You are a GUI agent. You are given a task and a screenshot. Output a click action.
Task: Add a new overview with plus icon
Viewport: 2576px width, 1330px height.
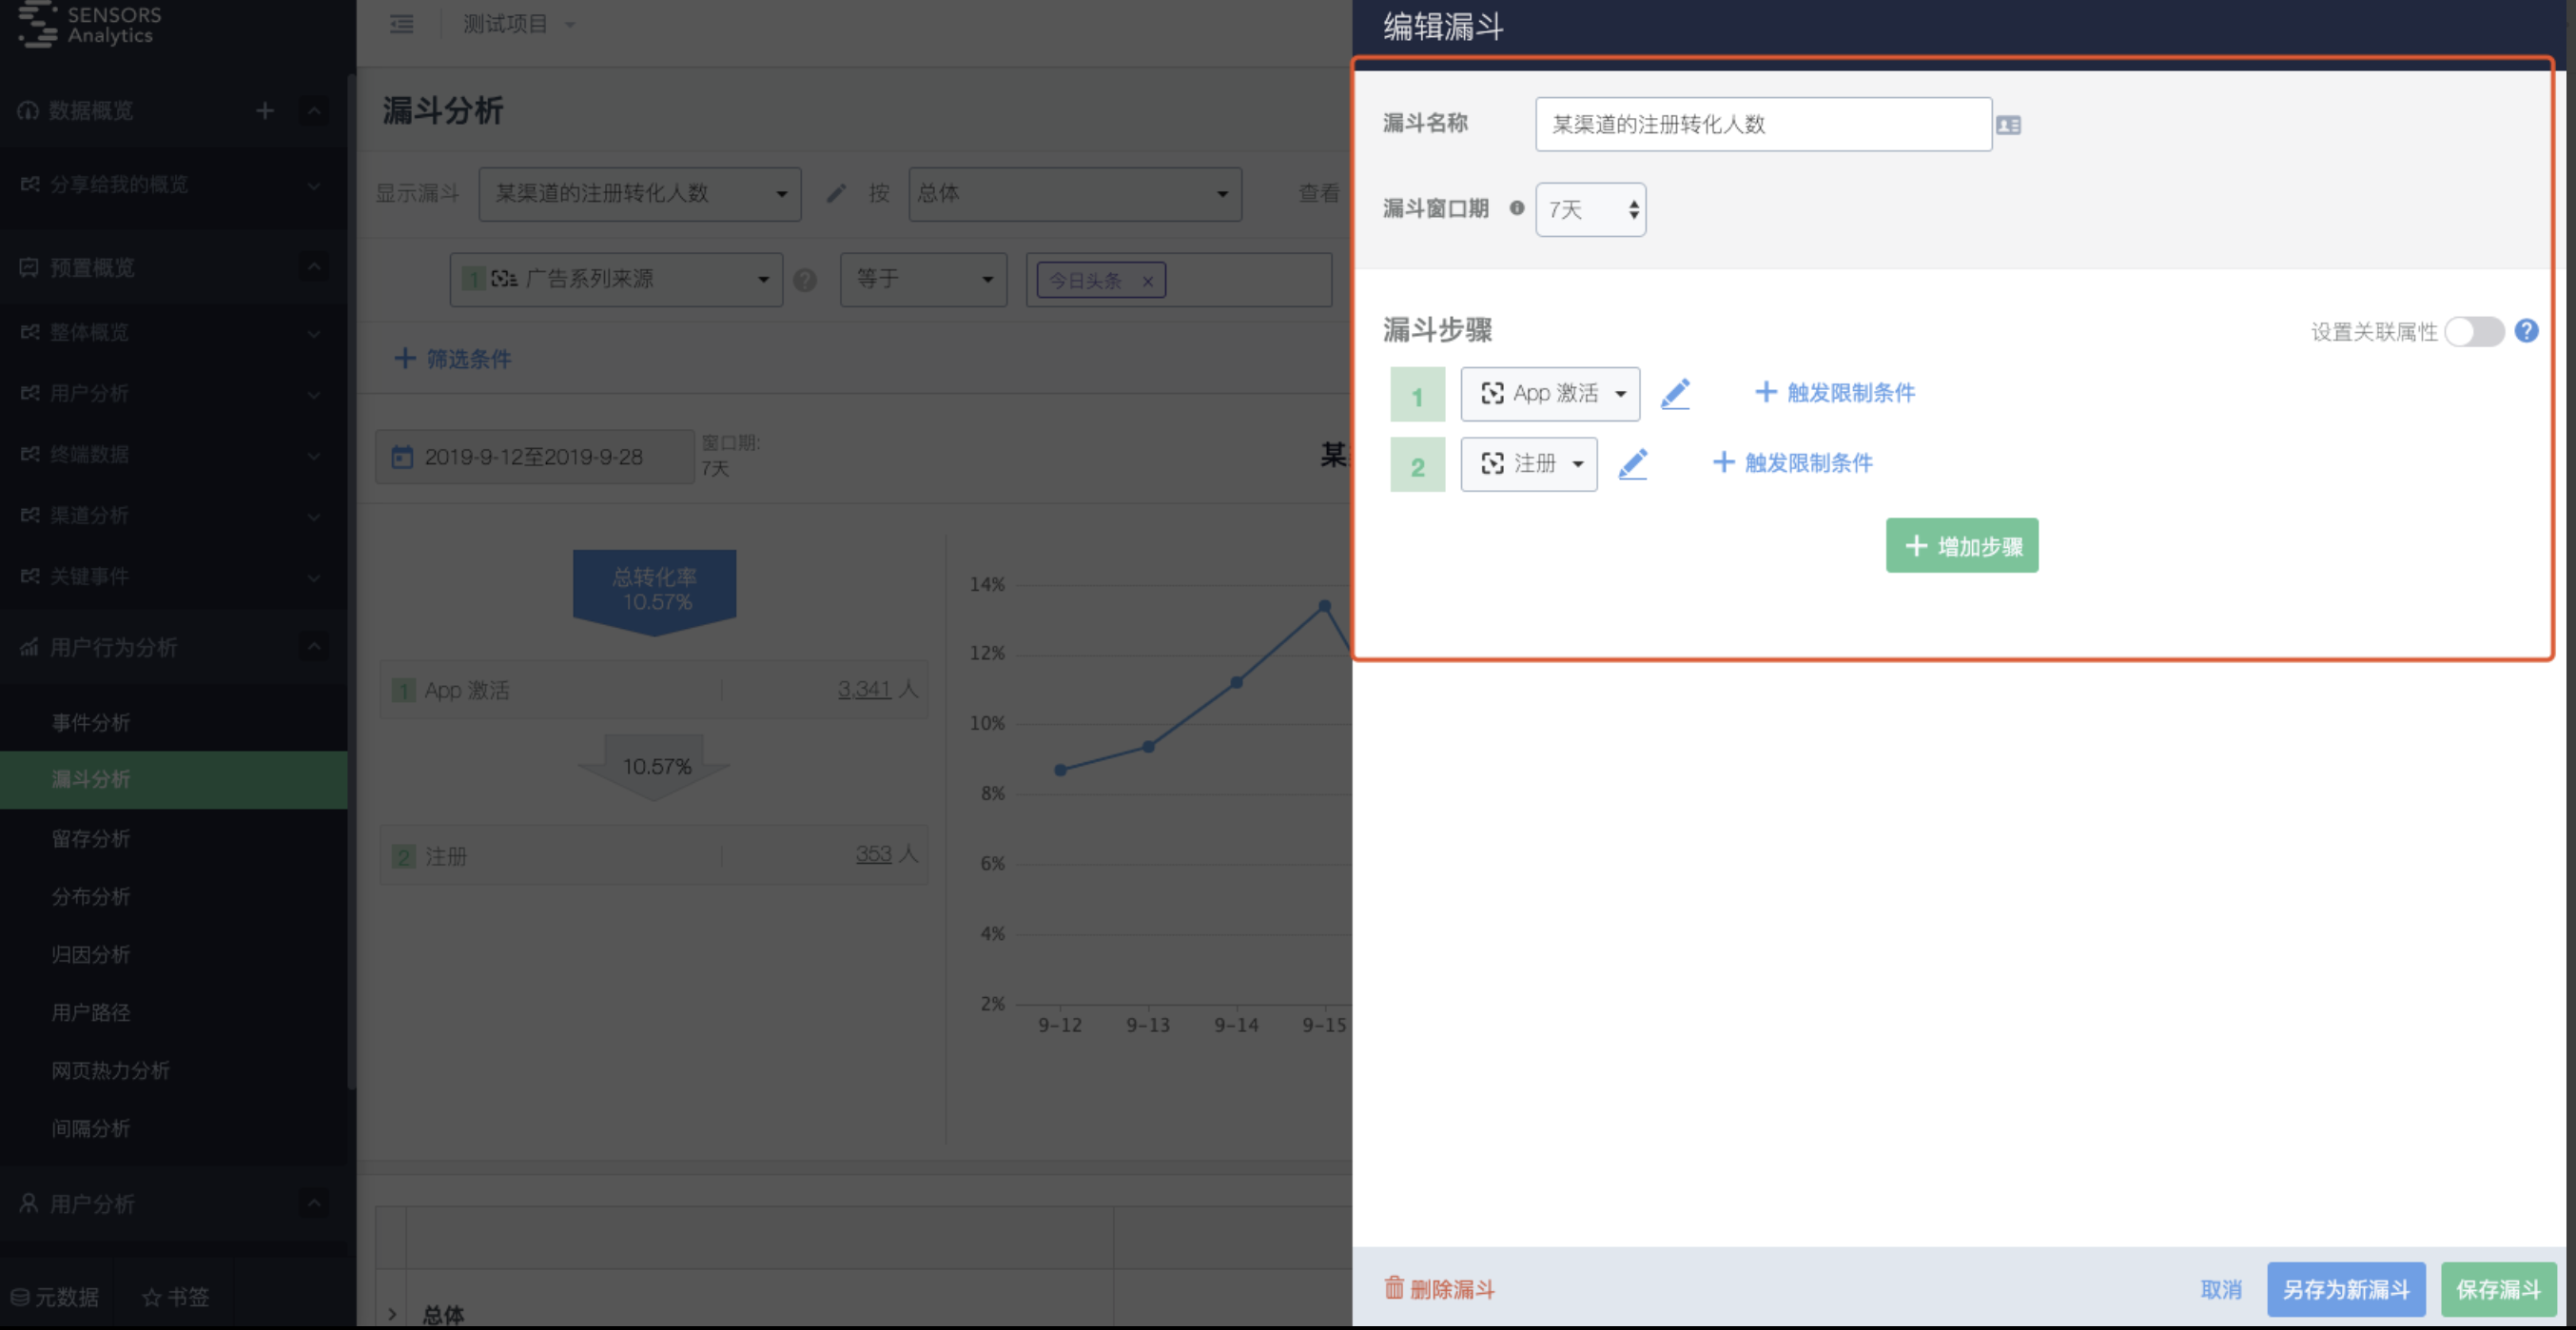point(264,110)
